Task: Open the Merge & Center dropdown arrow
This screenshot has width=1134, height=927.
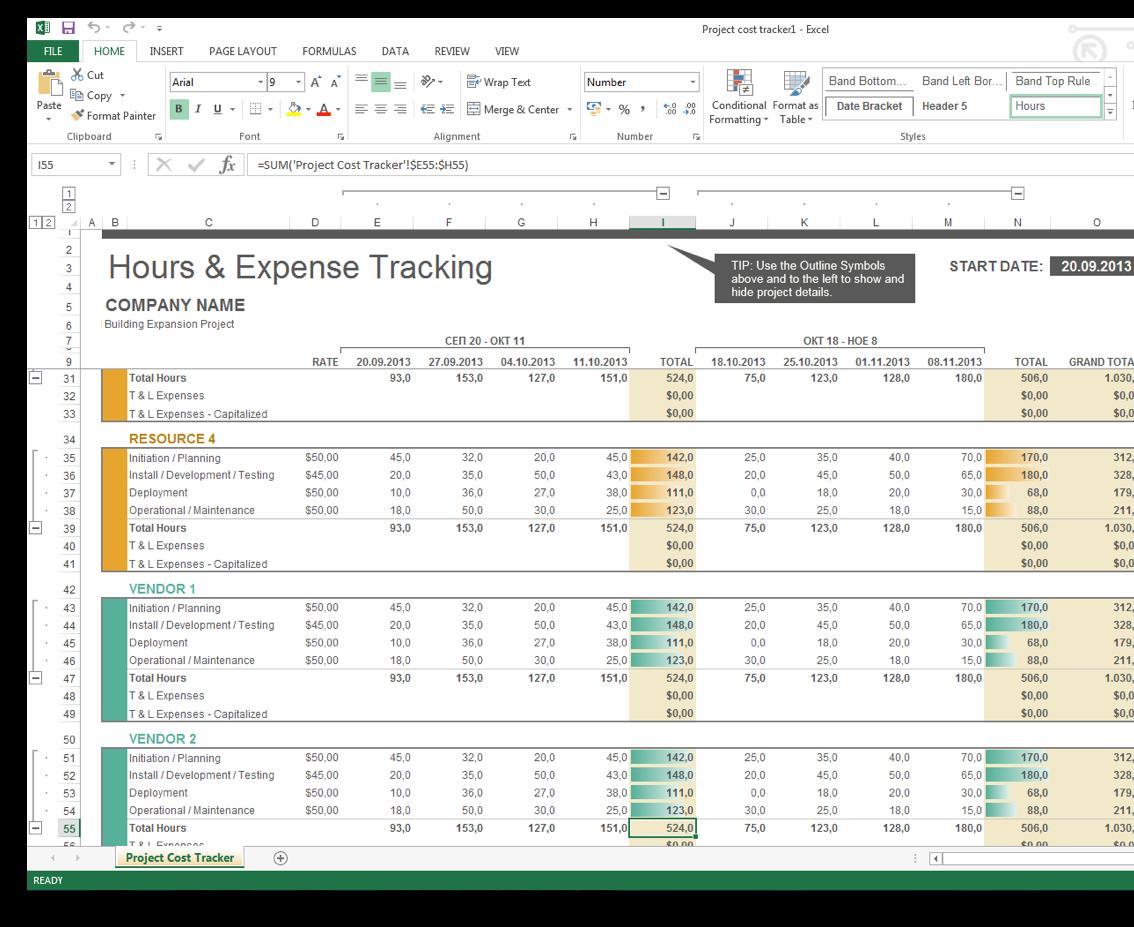Action: 570,110
